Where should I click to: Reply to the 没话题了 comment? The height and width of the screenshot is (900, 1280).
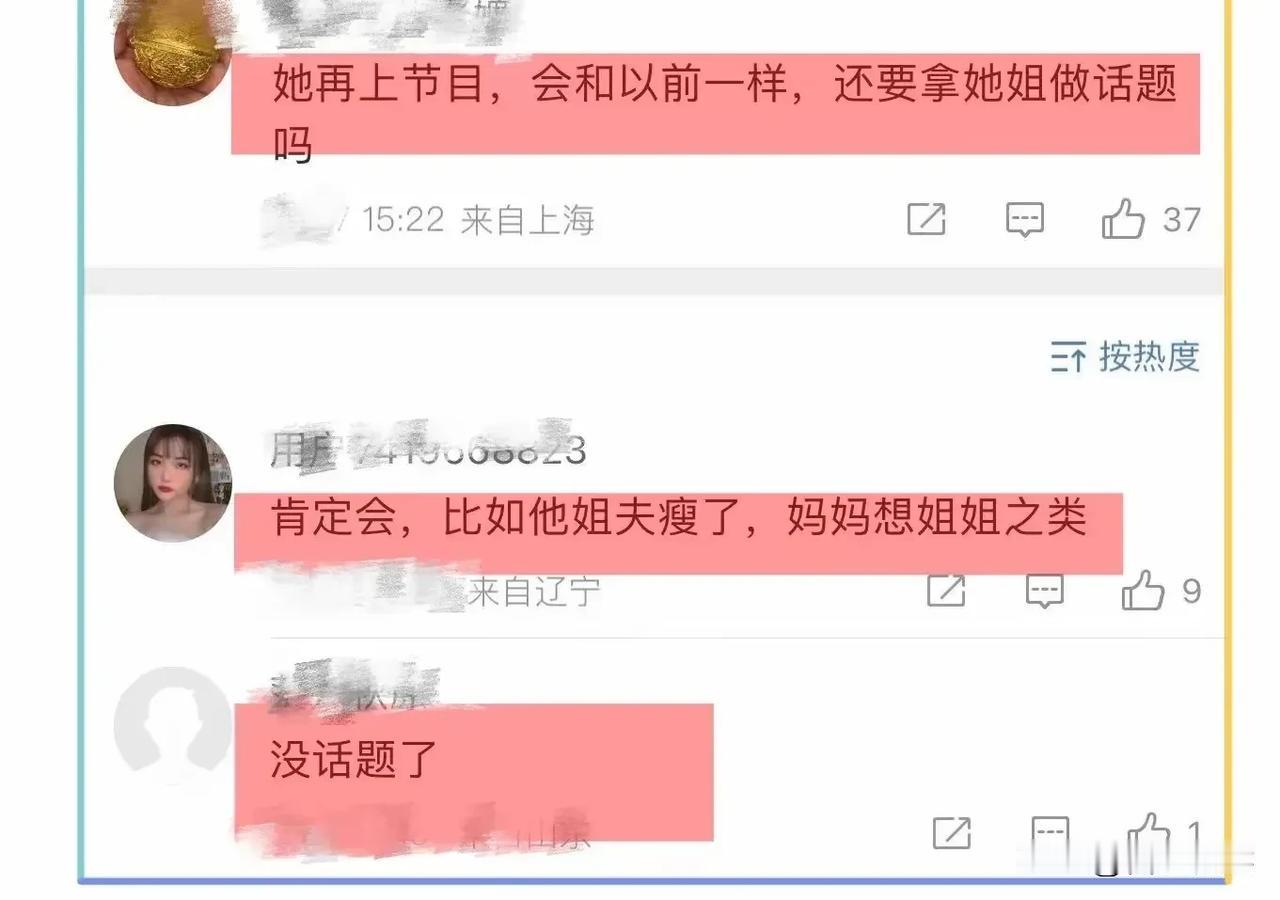click(1050, 832)
